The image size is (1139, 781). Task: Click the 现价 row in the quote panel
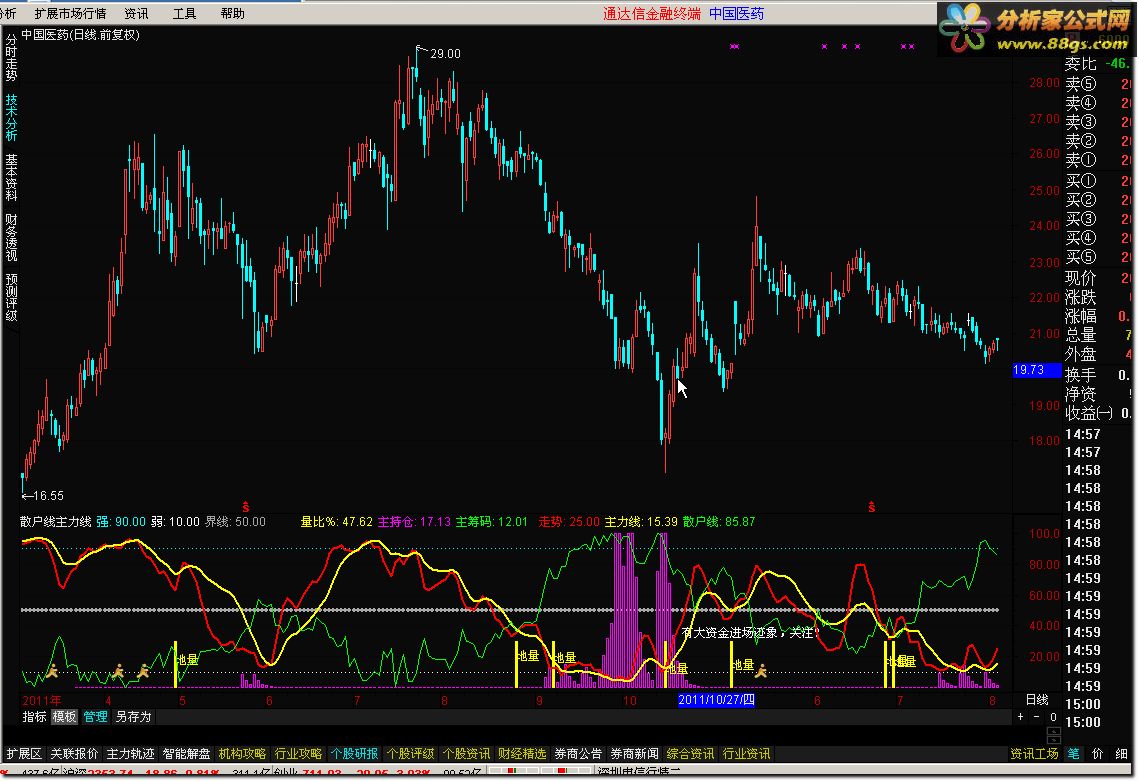1099,278
